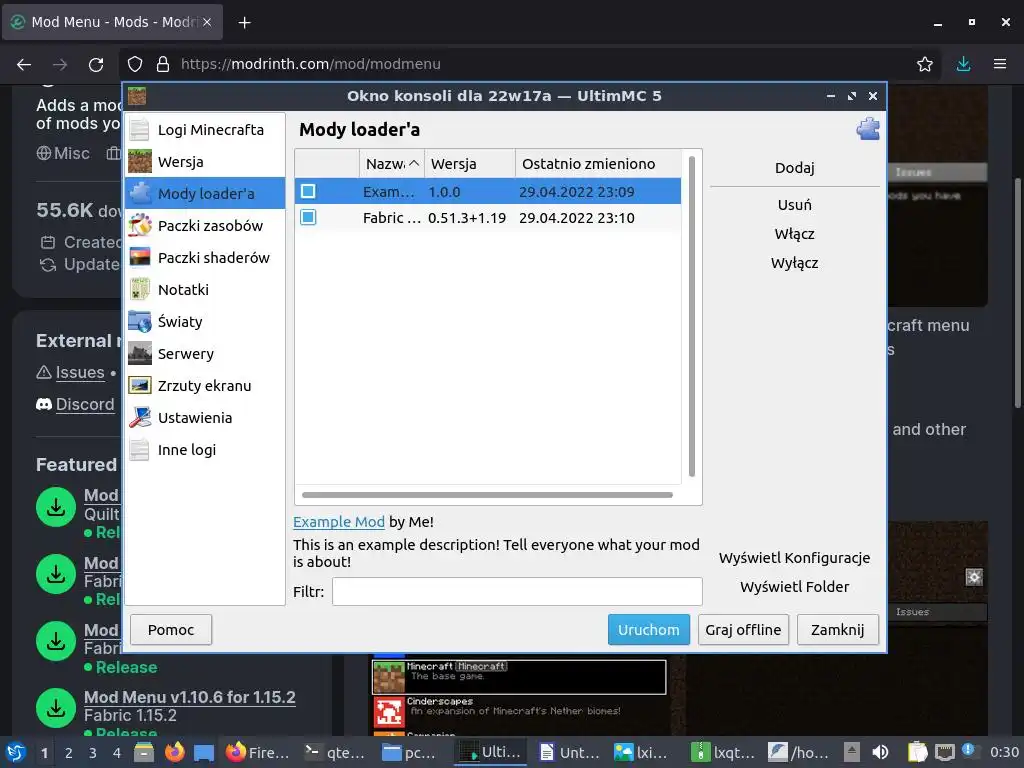This screenshot has width=1024, height=768.
Task: Open Notatki notes icon
Action: [x=139, y=289]
